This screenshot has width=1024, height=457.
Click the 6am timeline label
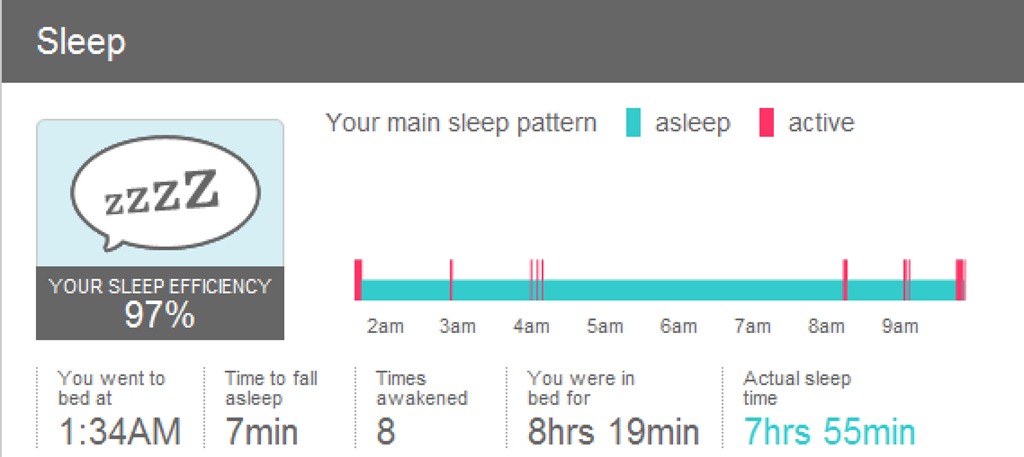click(679, 327)
